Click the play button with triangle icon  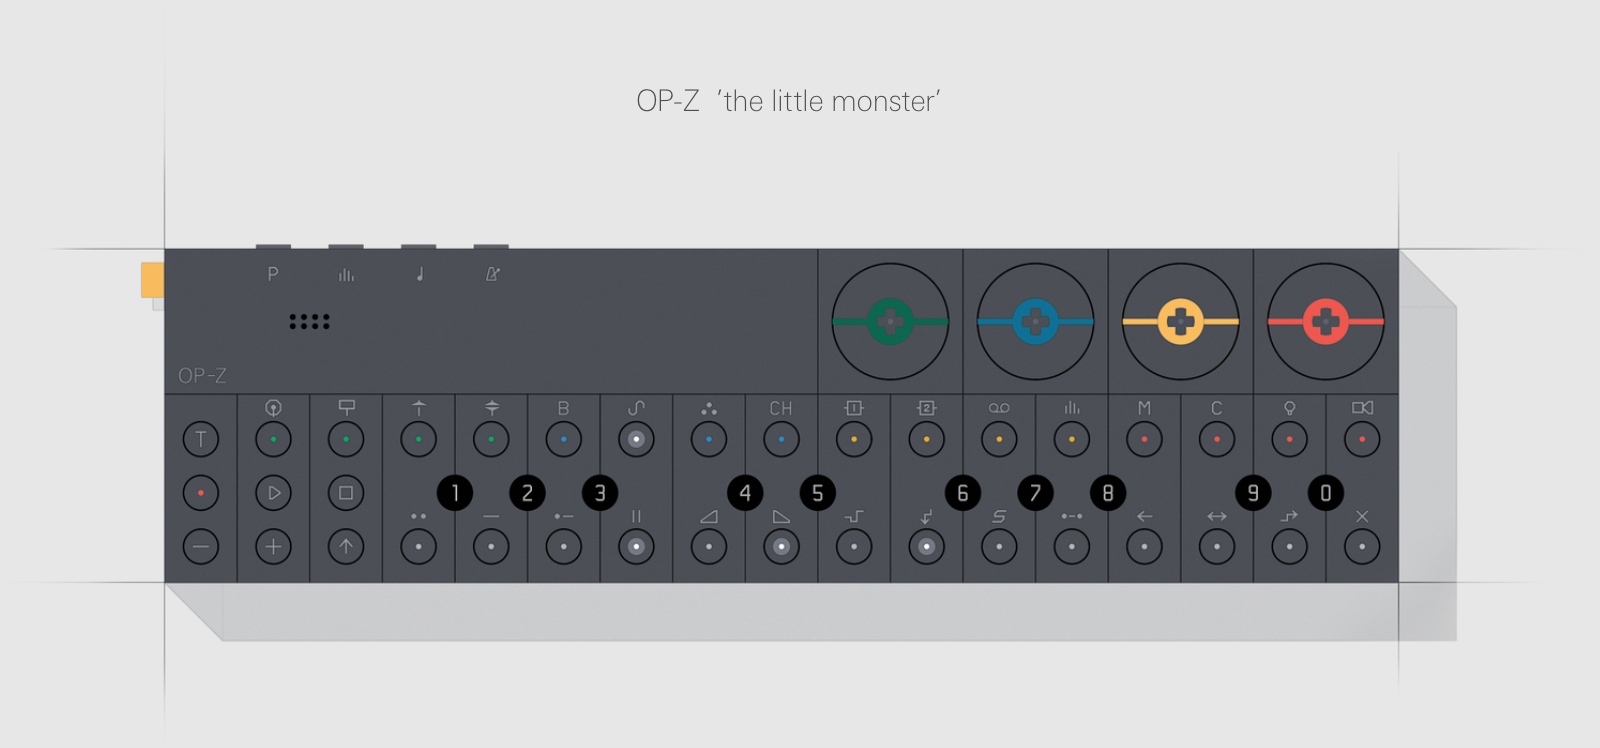[273, 493]
